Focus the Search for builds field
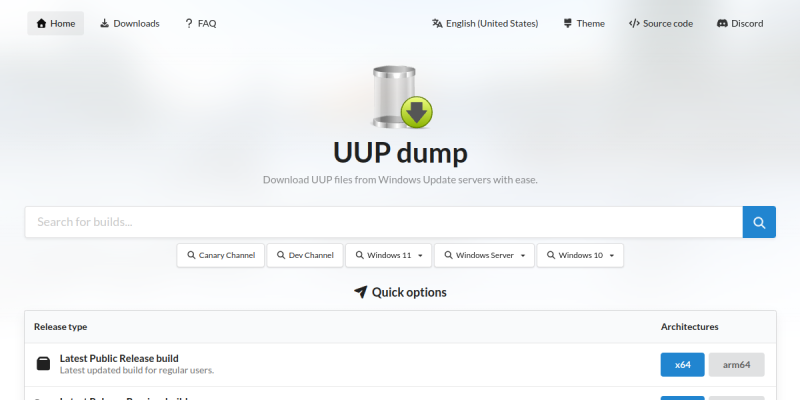800x400 pixels. [x=384, y=222]
